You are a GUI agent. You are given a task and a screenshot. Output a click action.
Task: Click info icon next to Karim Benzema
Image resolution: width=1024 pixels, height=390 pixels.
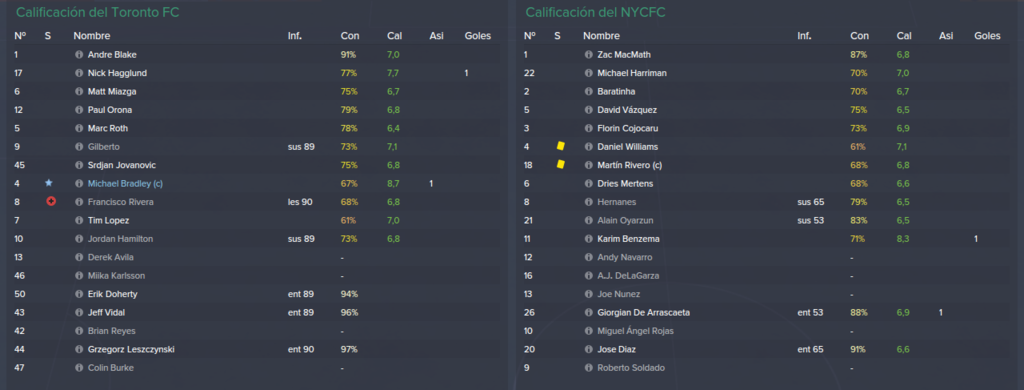(588, 239)
